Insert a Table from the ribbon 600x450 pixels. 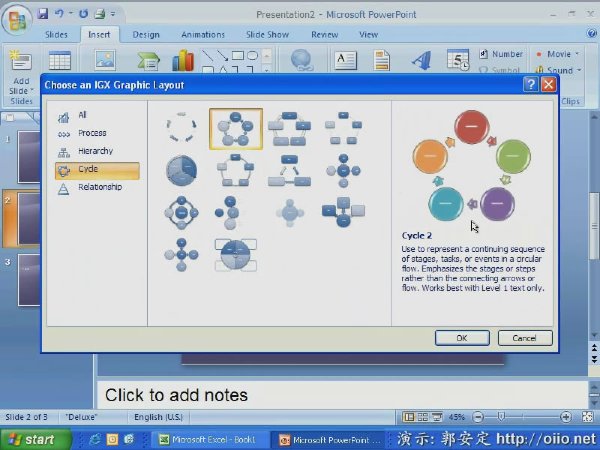60,60
